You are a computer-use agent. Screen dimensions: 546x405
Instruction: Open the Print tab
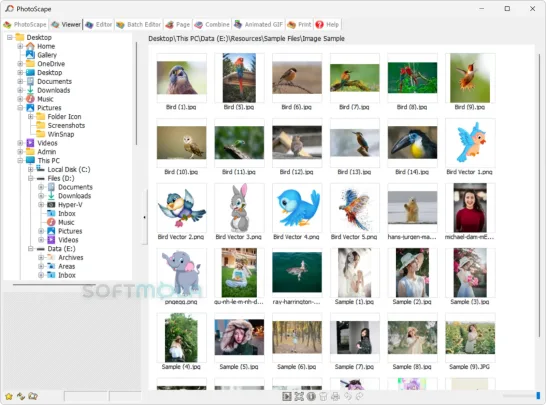click(299, 24)
